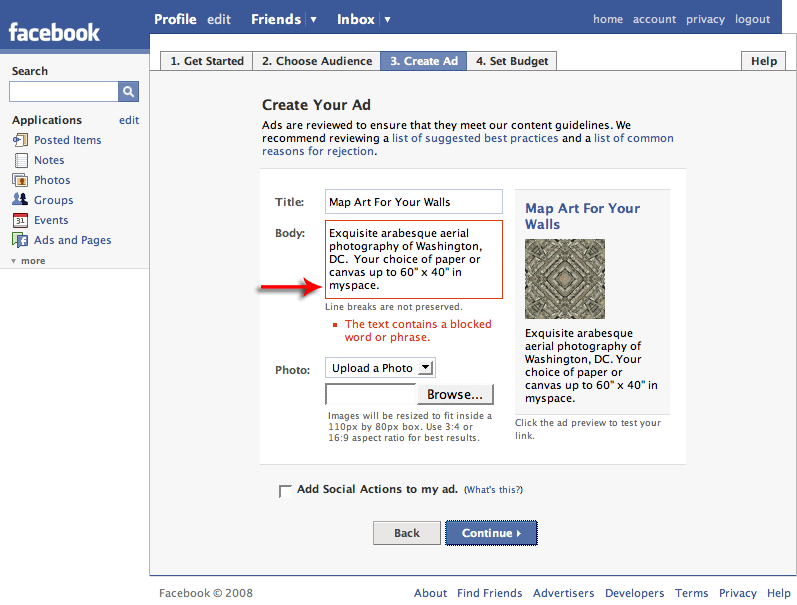Image resolution: width=797 pixels, height=605 pixels.
Task: Click the logout link
Action: pyautogui.click(x=752, y=19)
